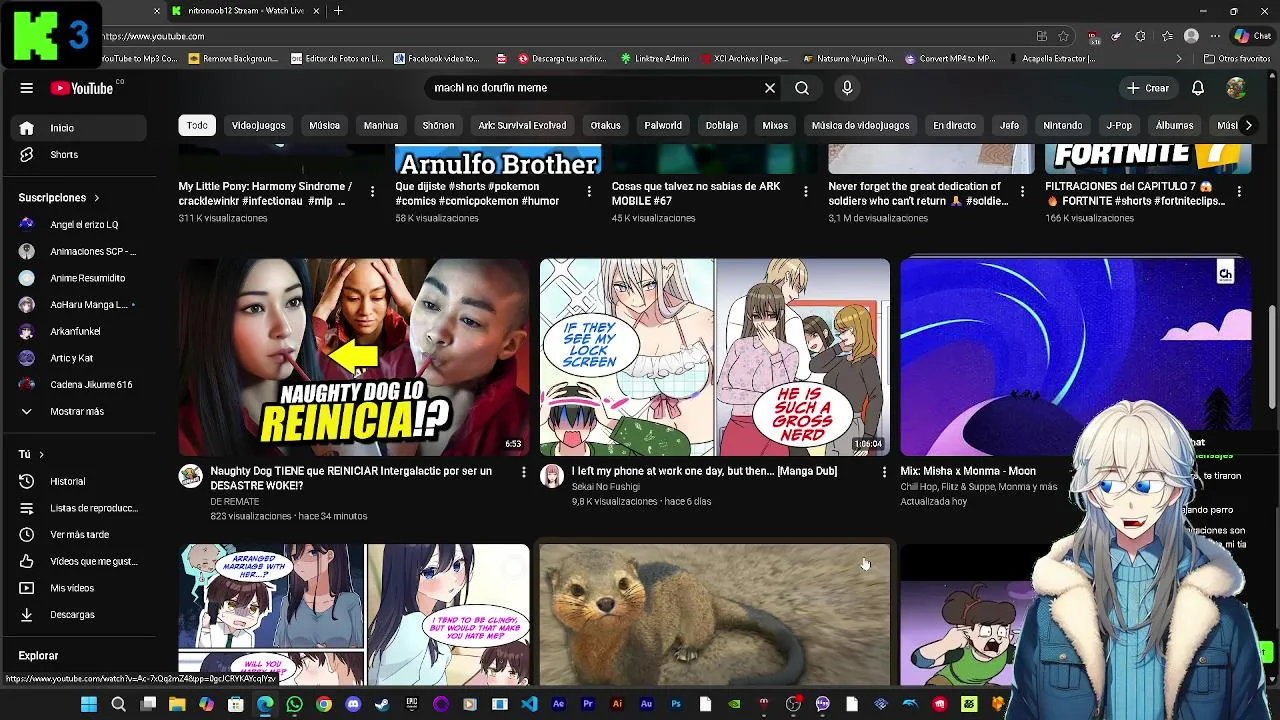Open WhatsApp from the taskbar
1280x720 pixels.
pyautogui.click(x=294, y=705)
